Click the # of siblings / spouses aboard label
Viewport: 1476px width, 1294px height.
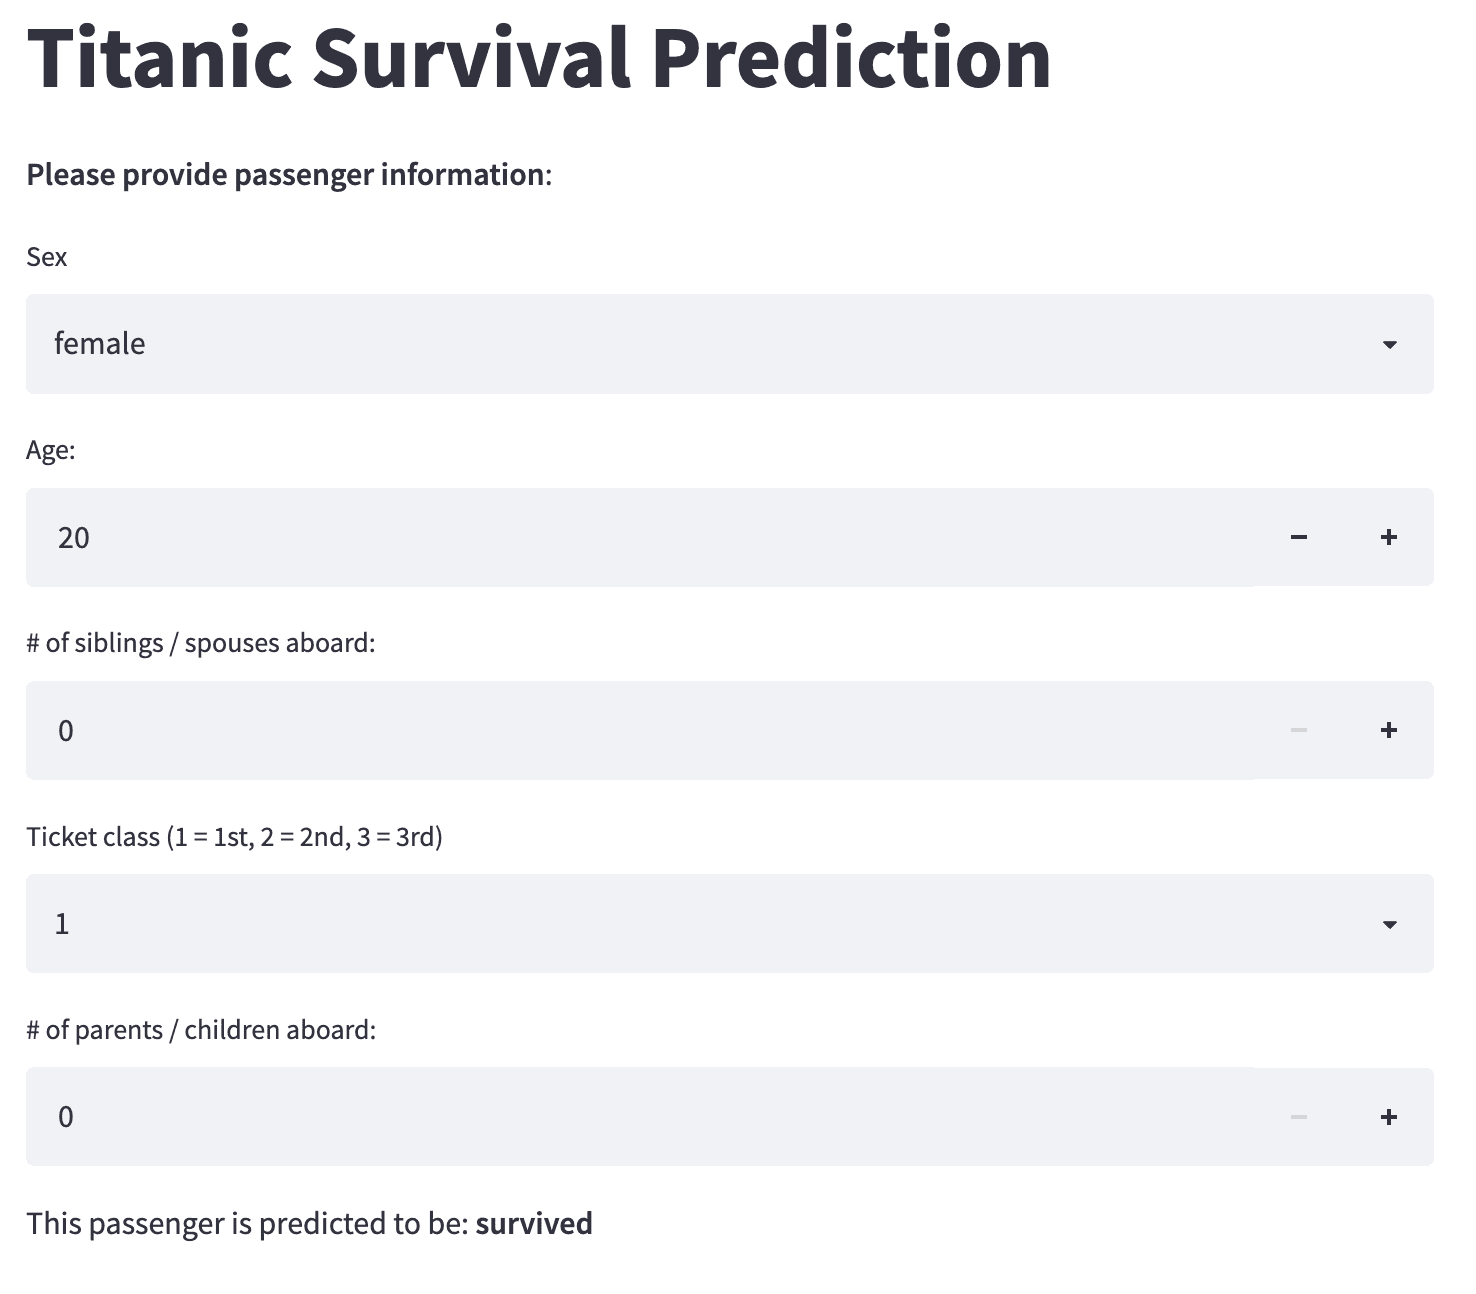(x=201, y=643)
